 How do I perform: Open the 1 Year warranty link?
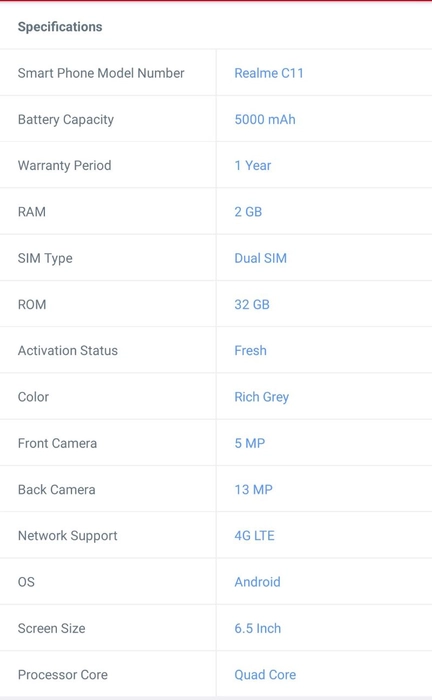tap(253, 165)
